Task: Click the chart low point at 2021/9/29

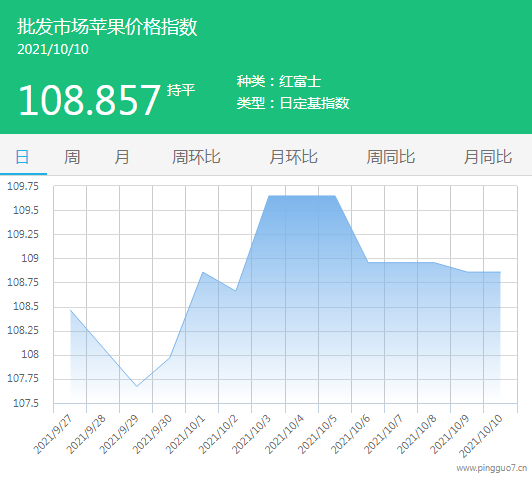Action: click(x=137, y=386)
